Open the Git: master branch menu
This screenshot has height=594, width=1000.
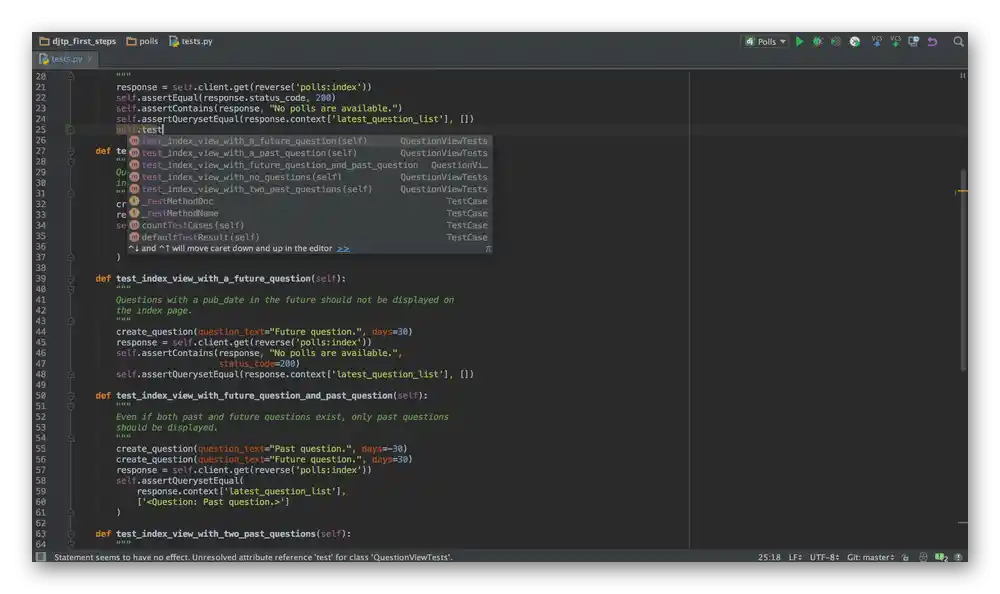coord(871,557)
